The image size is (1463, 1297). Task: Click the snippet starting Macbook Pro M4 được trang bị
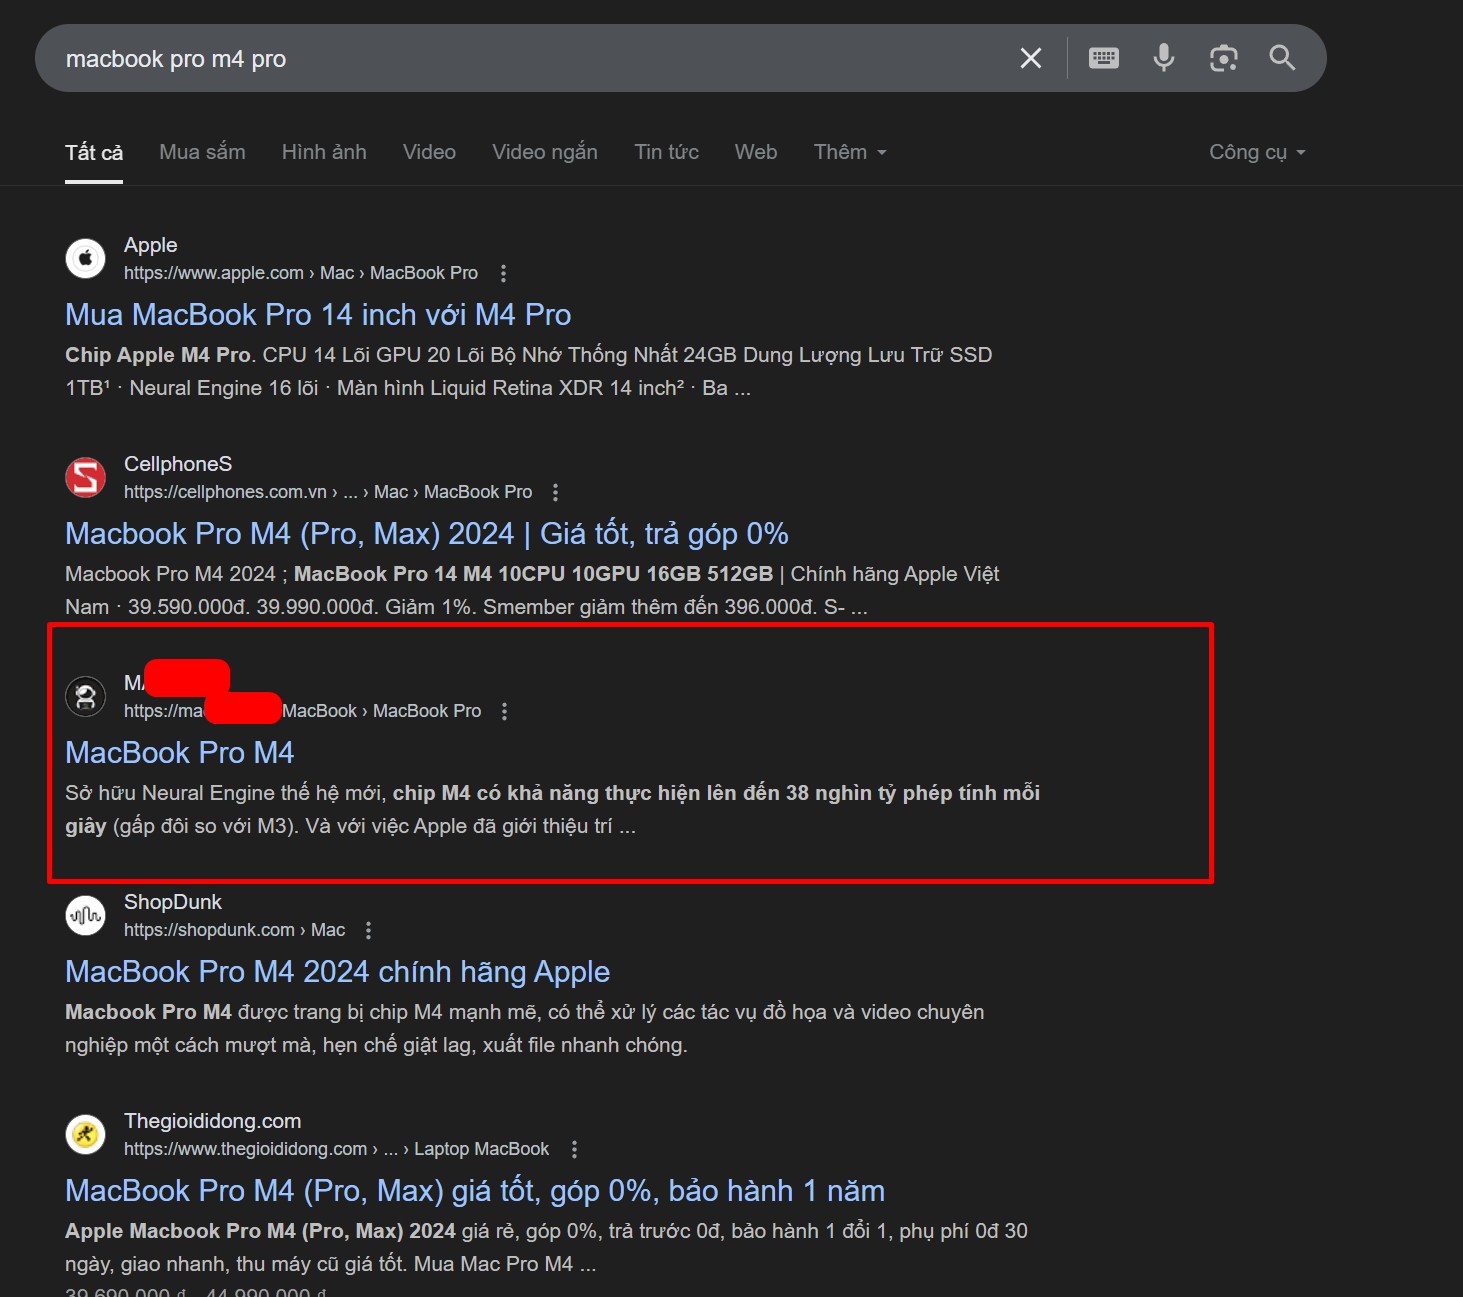coord(525,1028)
